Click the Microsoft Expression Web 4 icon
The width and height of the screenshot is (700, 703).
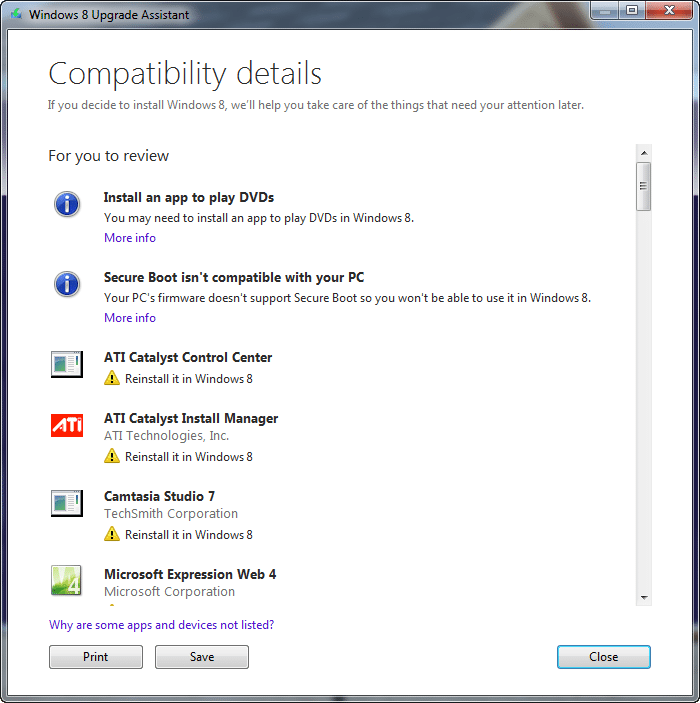pos(66,580)
